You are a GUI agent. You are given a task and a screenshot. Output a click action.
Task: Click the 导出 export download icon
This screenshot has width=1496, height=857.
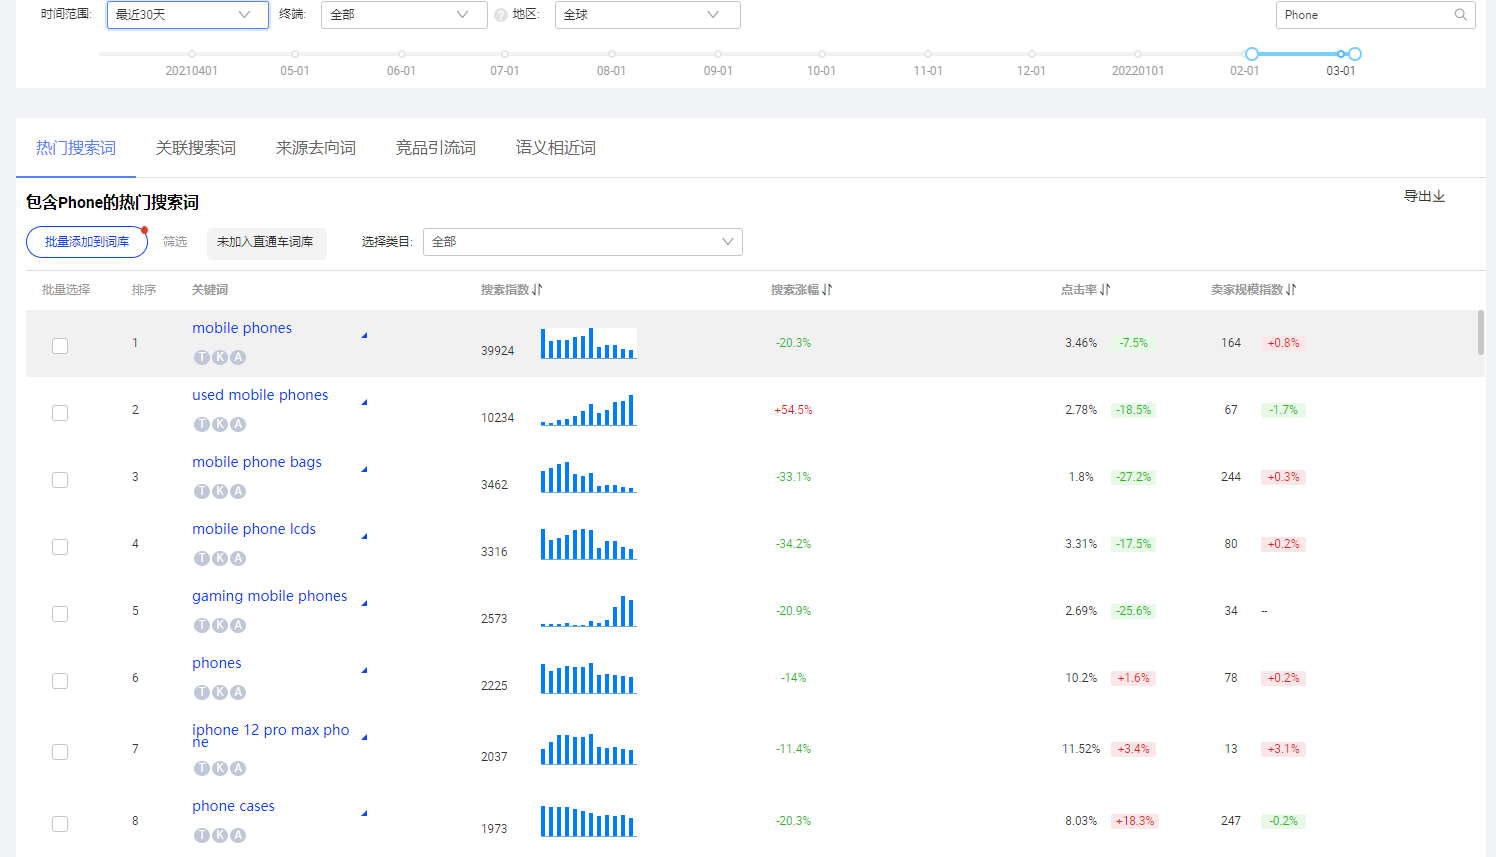click(1440, 196)
